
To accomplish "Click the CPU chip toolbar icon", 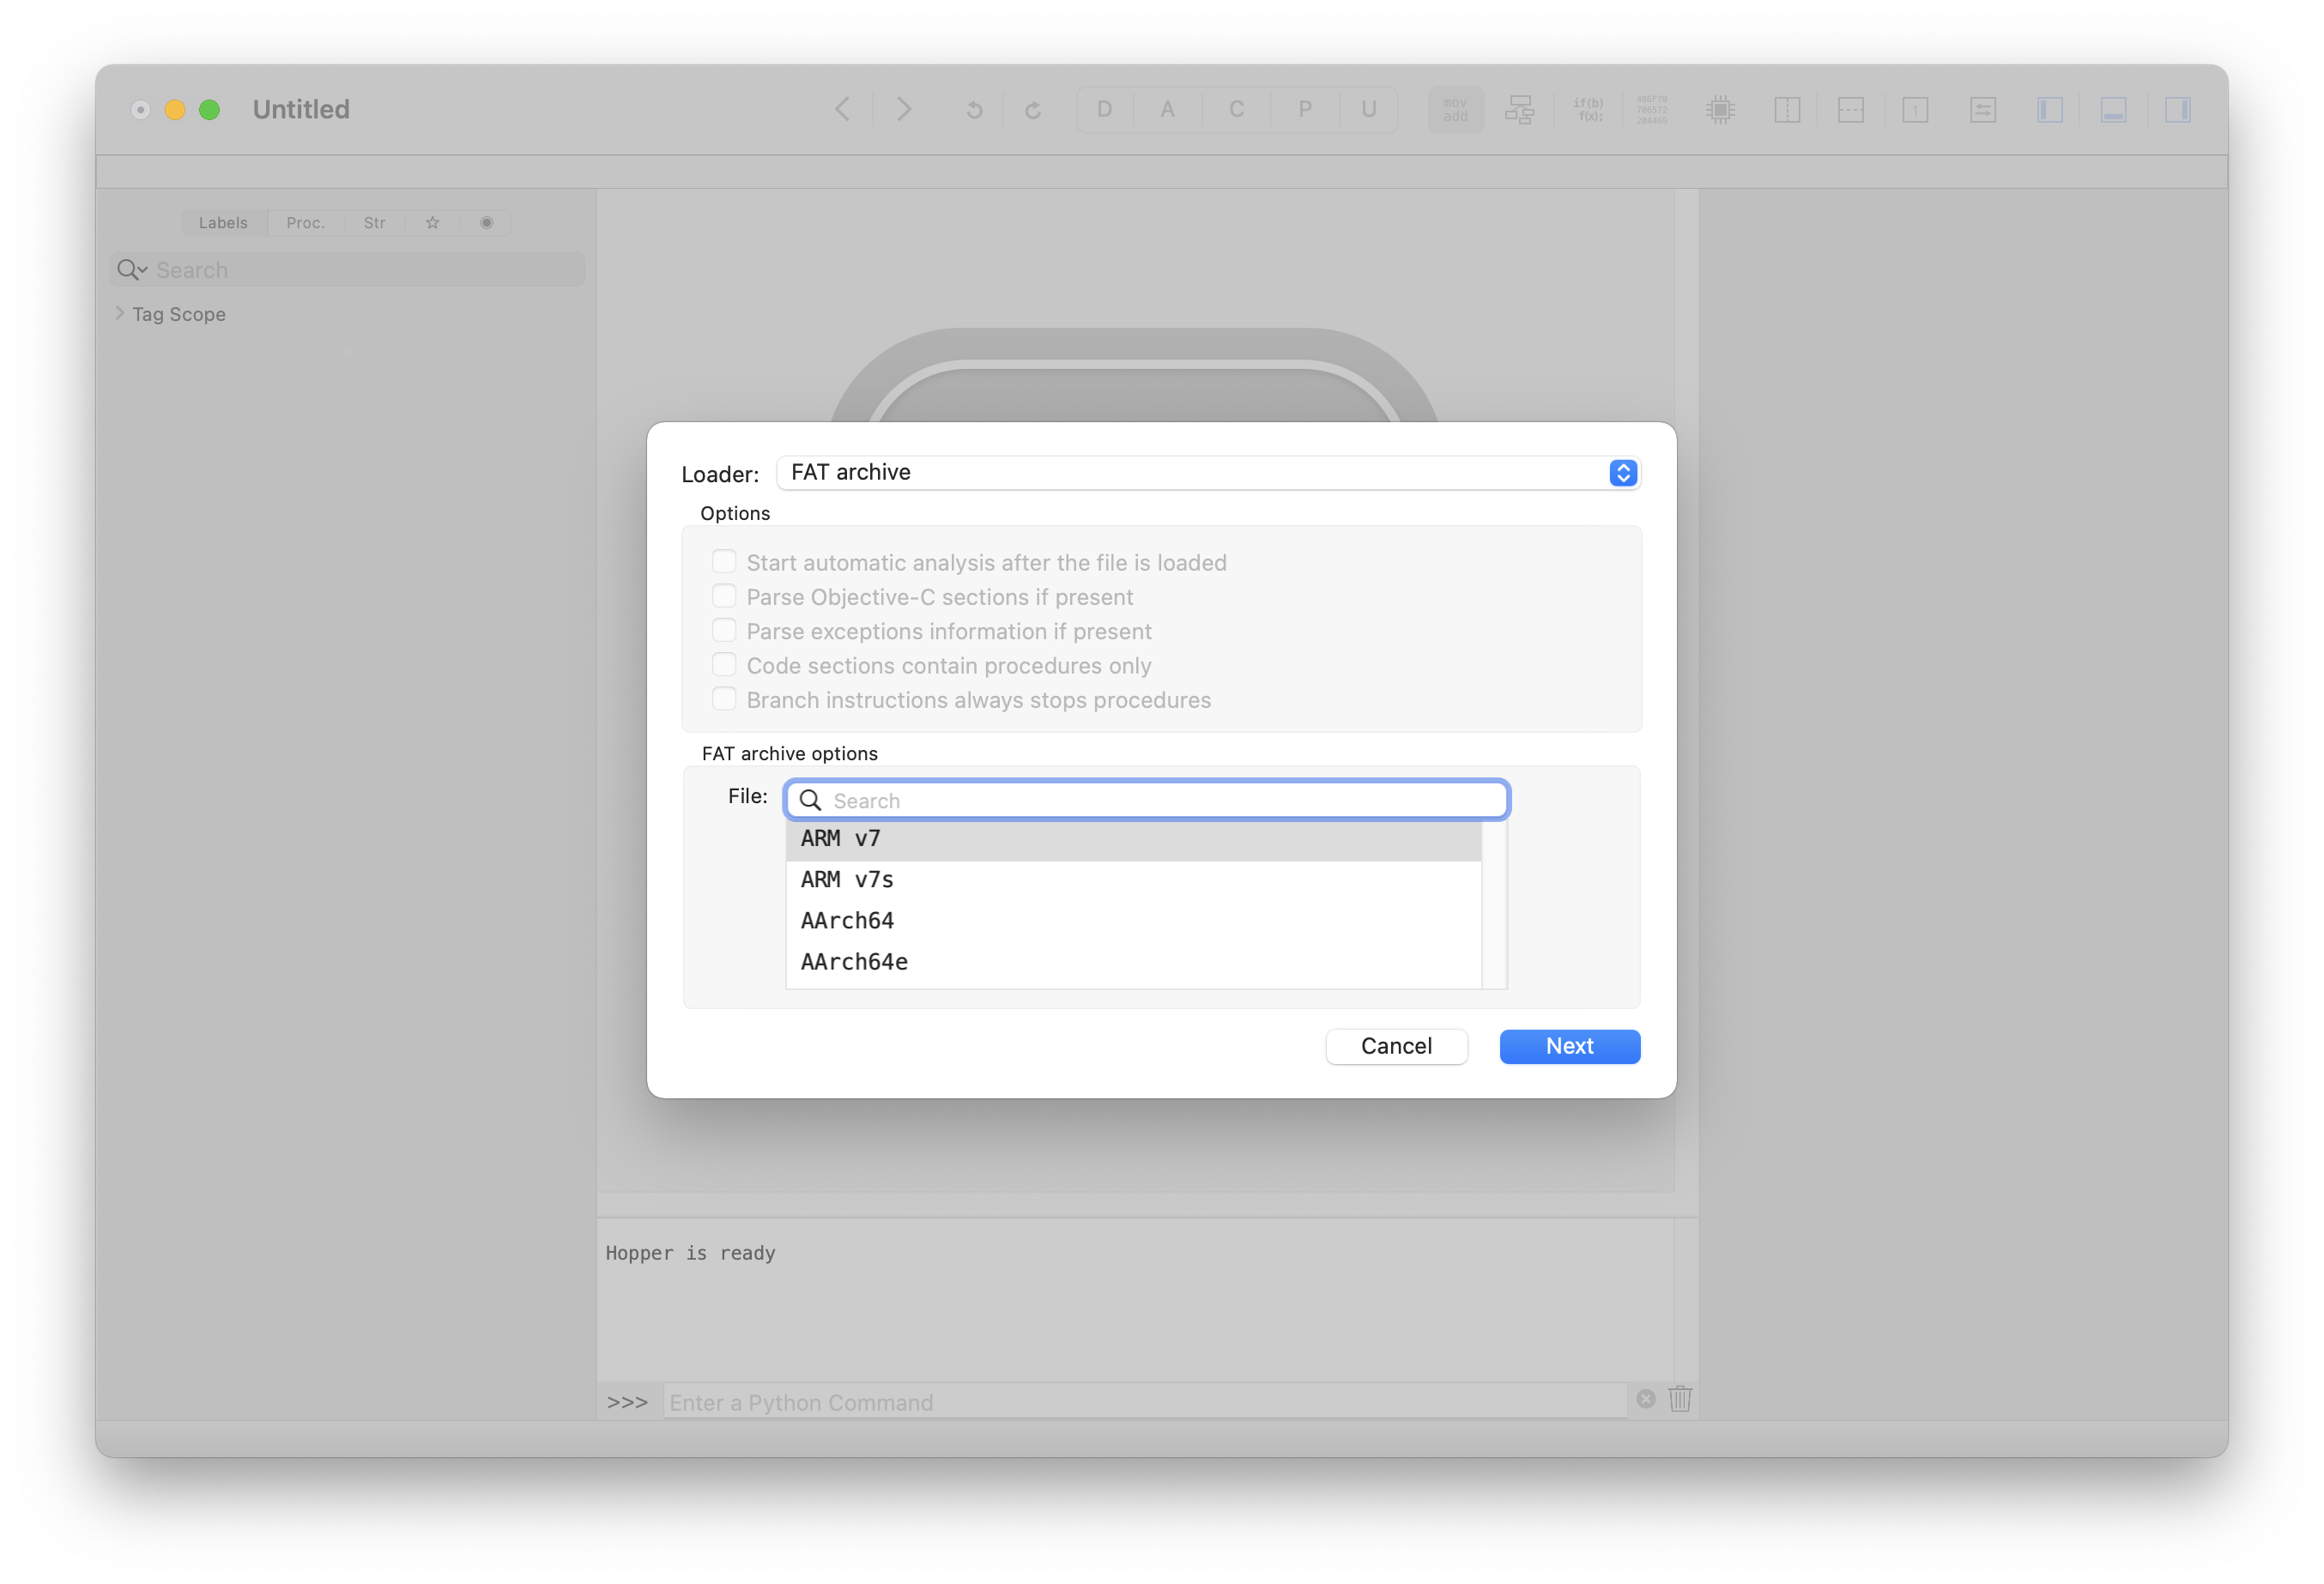I will pyautogui.click(x=1720, y=110).
